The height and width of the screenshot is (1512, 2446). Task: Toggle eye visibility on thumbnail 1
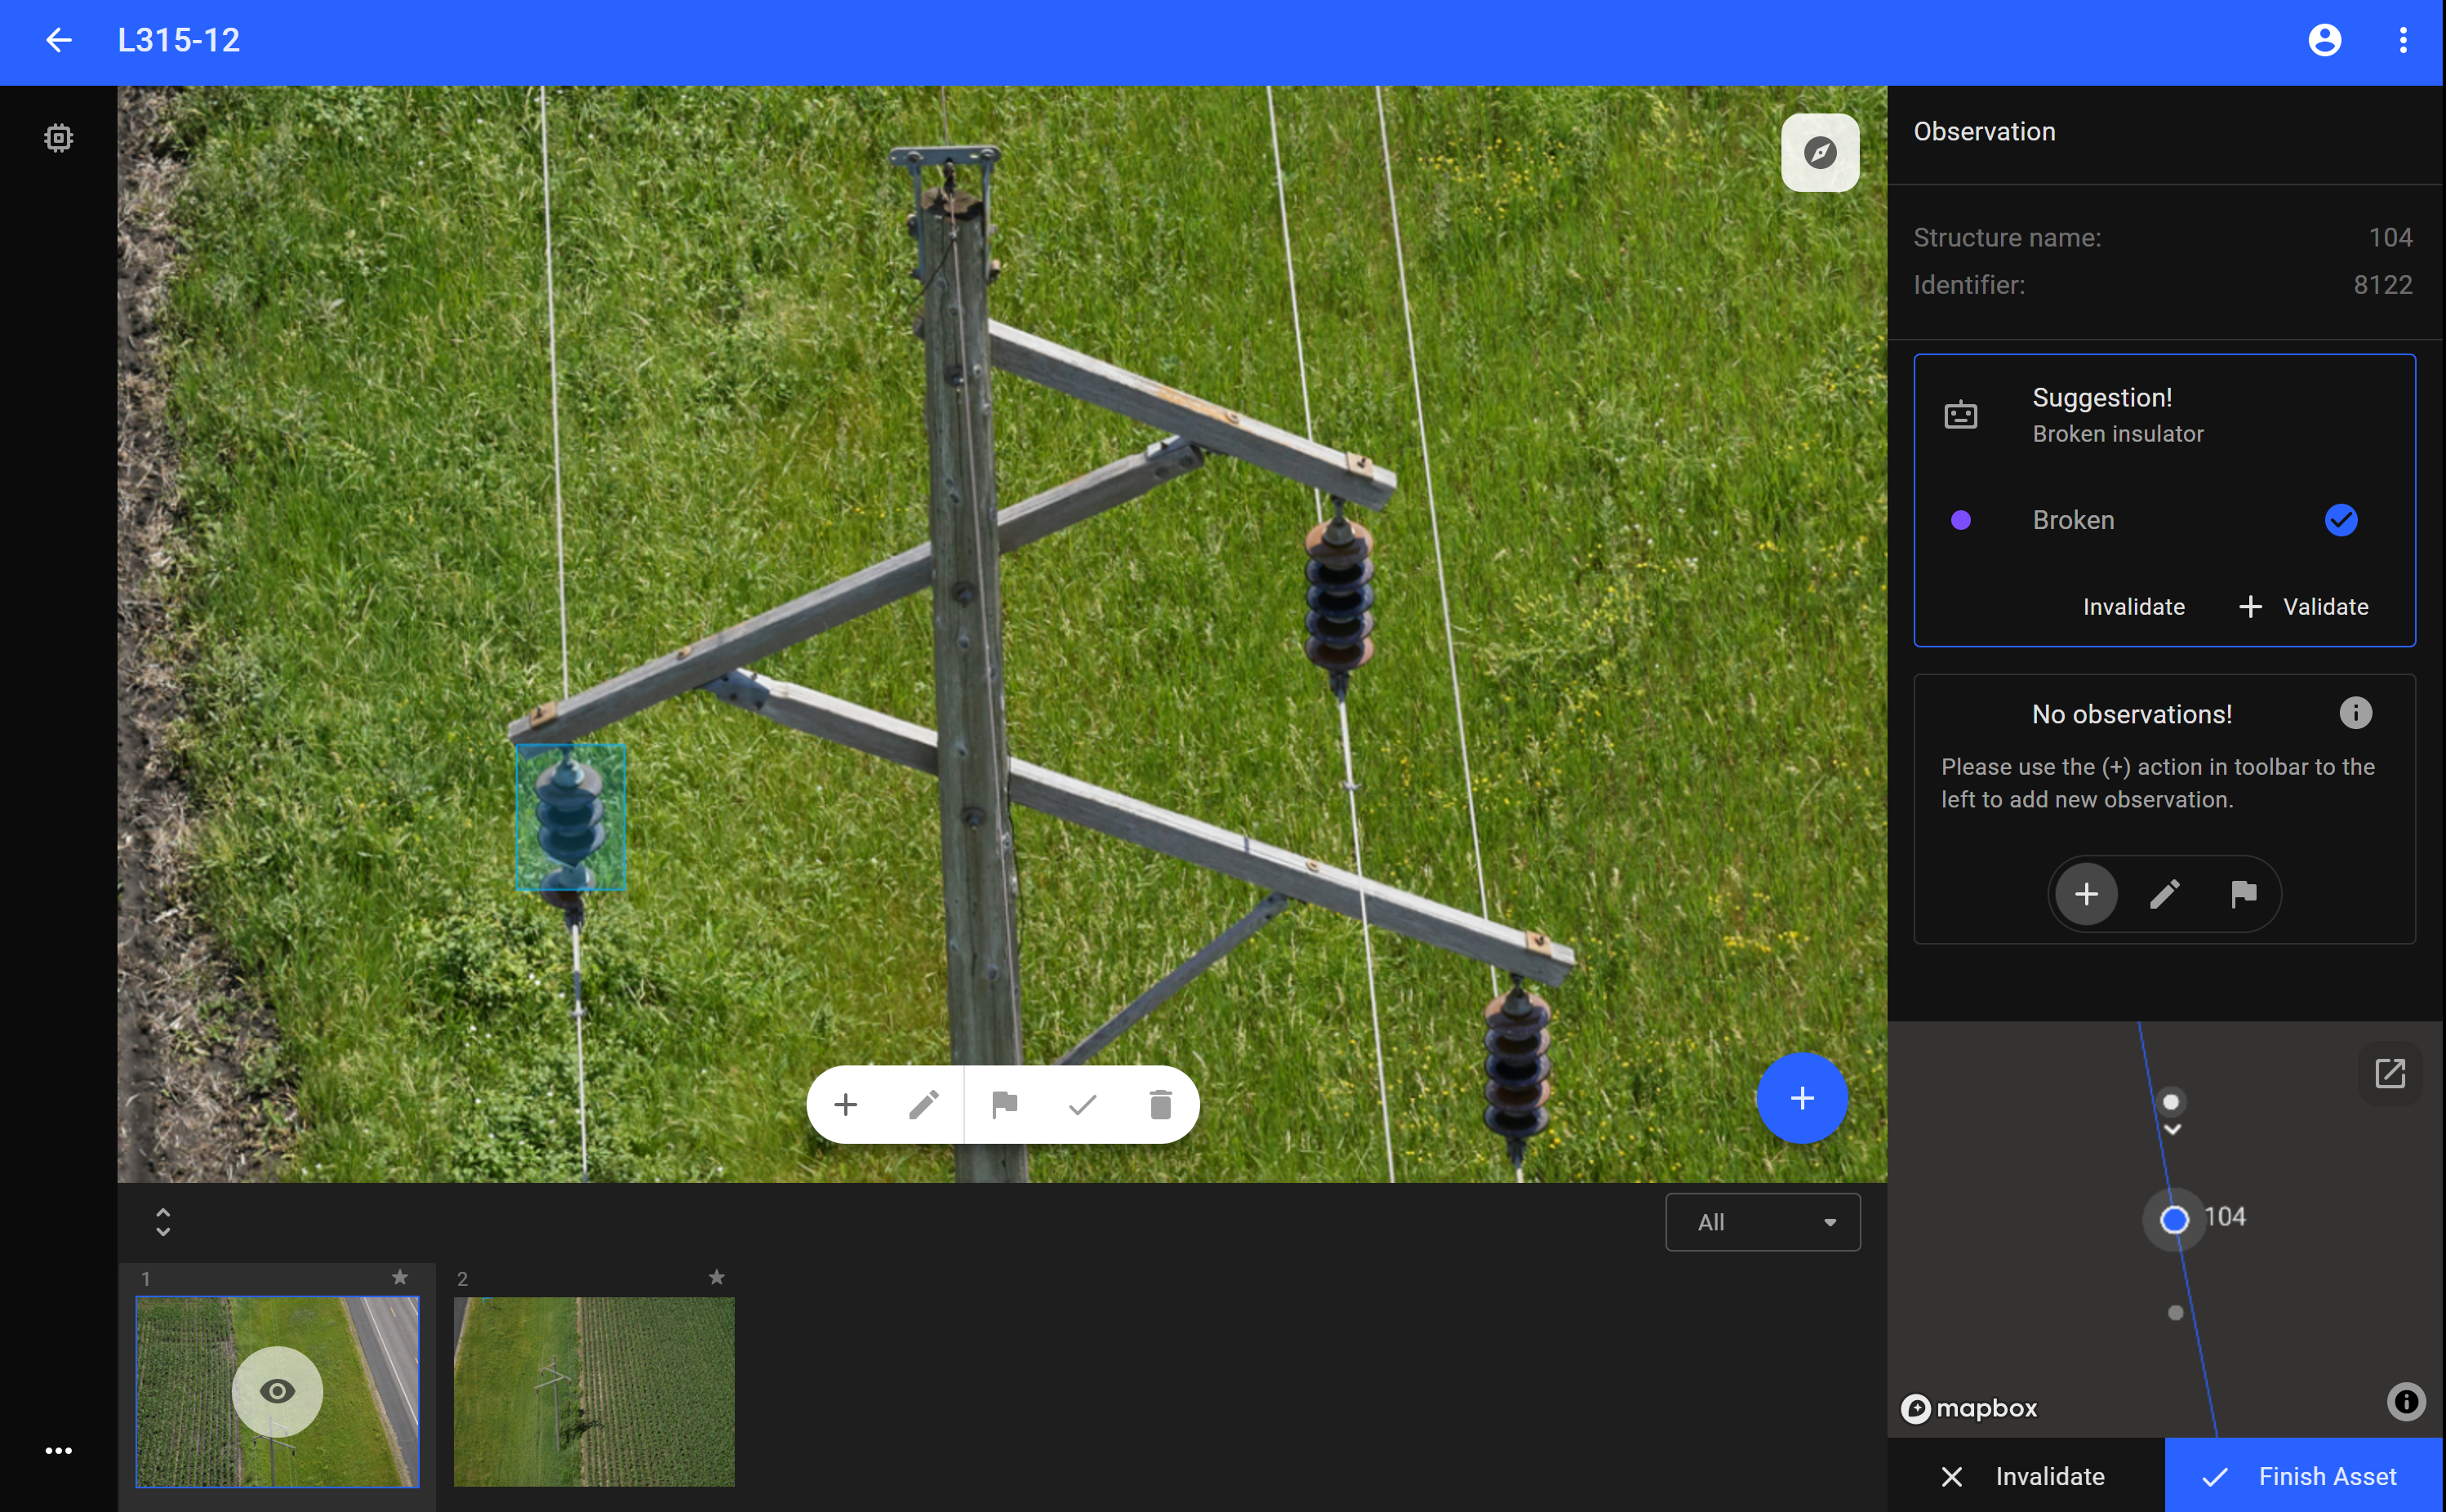277,1391
